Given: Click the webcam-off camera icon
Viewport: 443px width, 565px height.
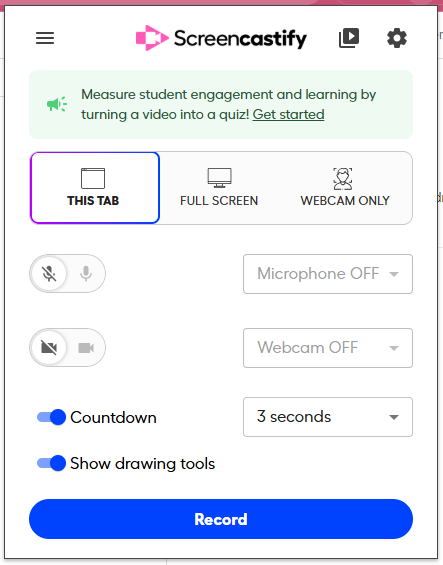Looking at the screenshot, I should (x=49, y=347).
